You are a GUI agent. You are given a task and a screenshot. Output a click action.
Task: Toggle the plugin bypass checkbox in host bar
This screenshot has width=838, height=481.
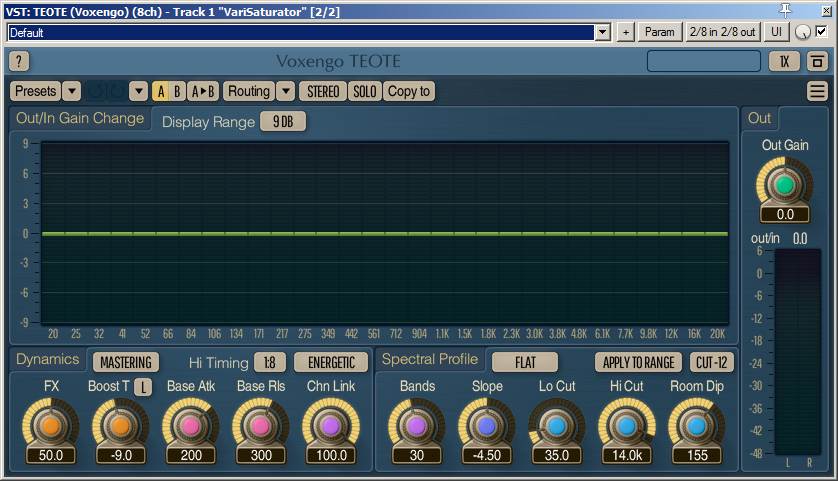pyautogui.click(x=821, y=32)
